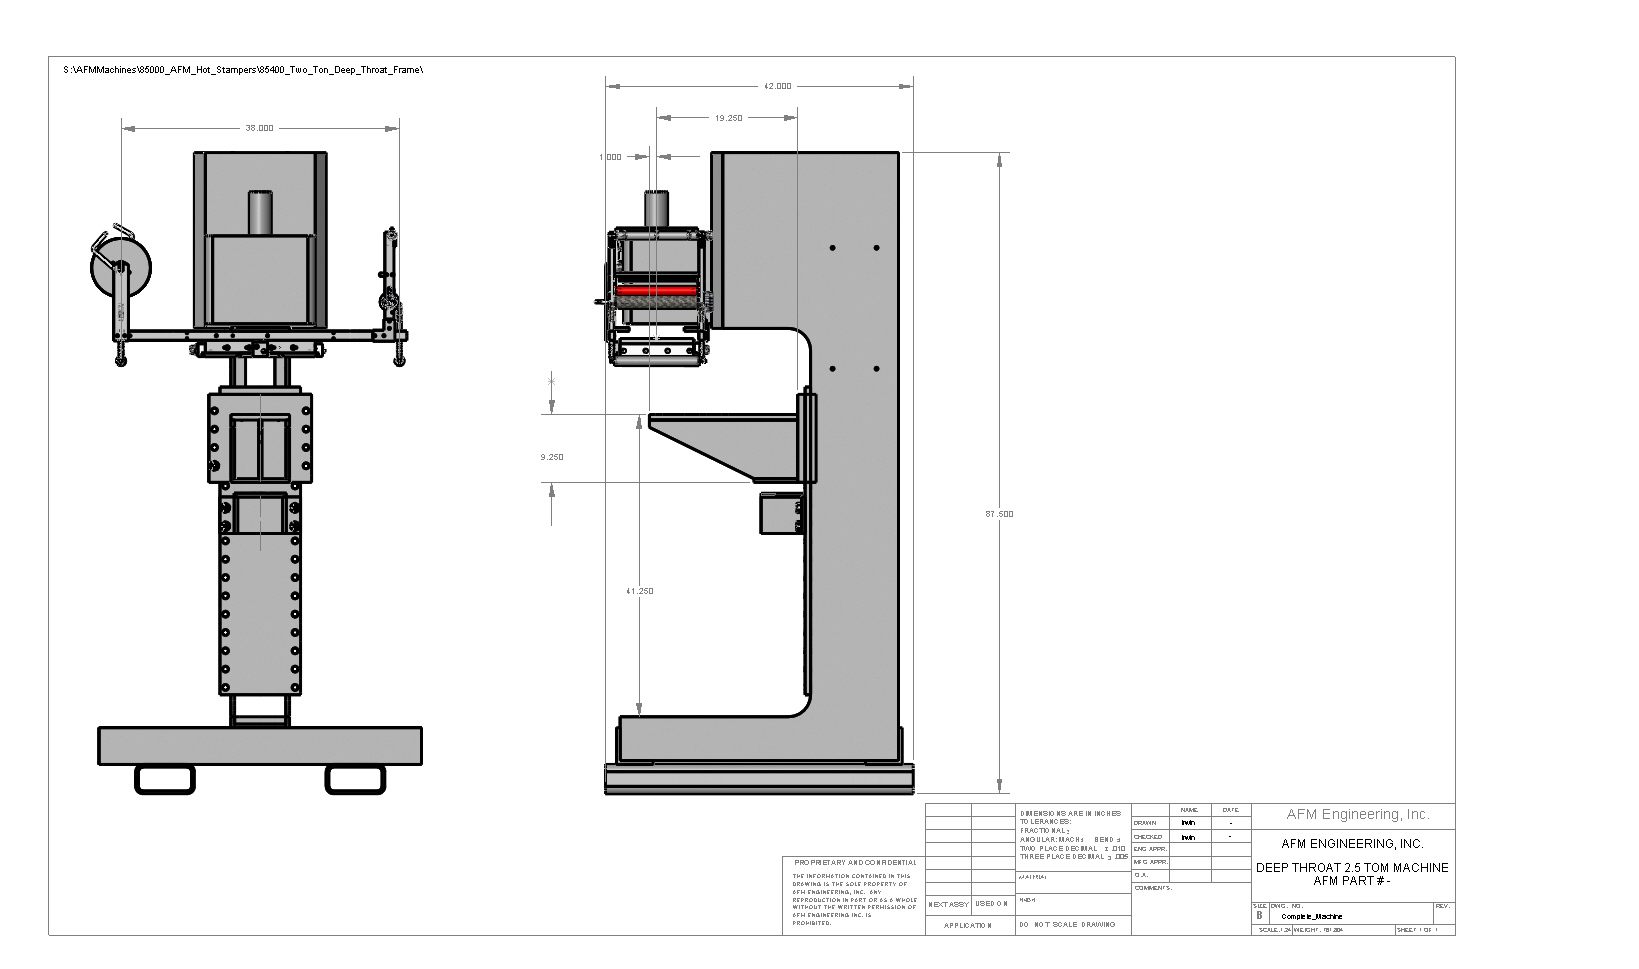Select the CHECKED name cell

click(1190, 837)
